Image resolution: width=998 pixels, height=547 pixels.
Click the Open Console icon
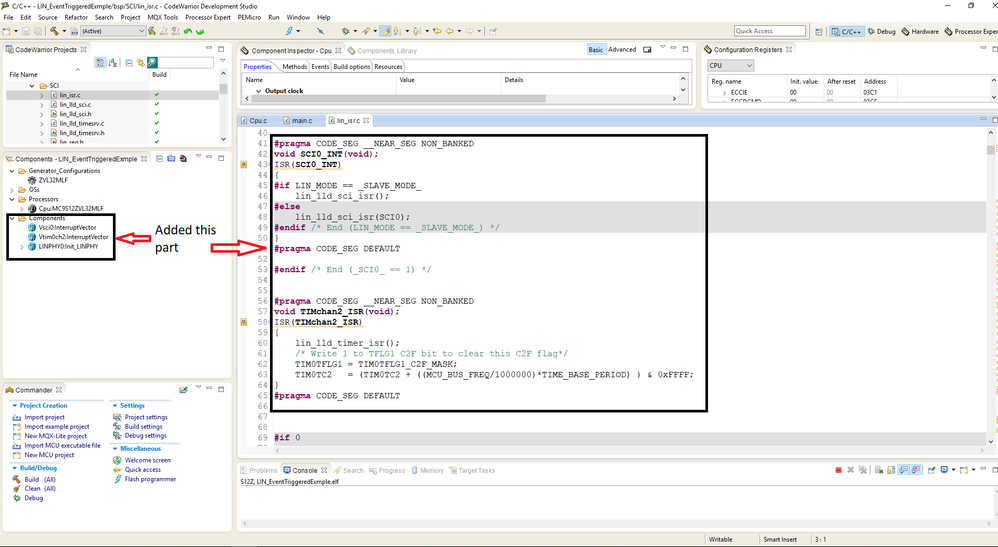click(964, 470)
